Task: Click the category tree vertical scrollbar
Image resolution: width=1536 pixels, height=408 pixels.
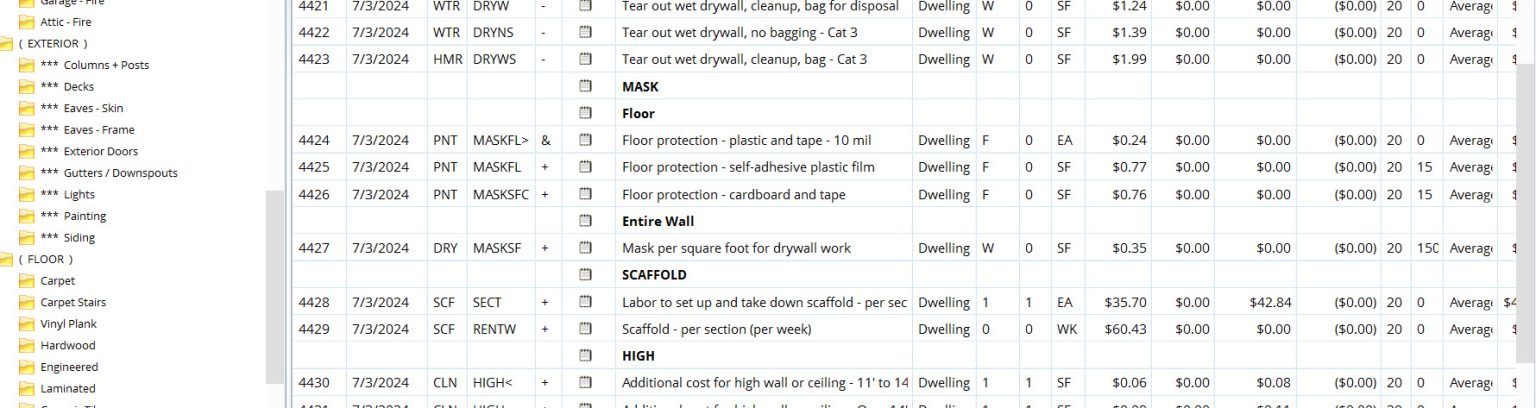Action: point(275,290)
